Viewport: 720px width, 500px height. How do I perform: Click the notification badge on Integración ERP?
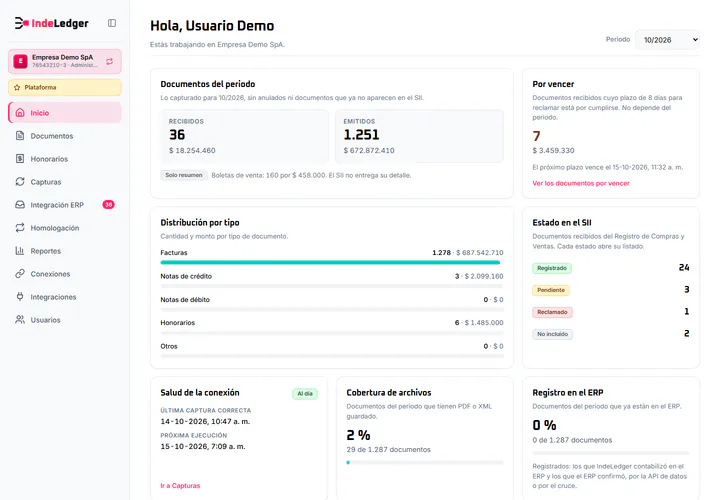point(108,205)
